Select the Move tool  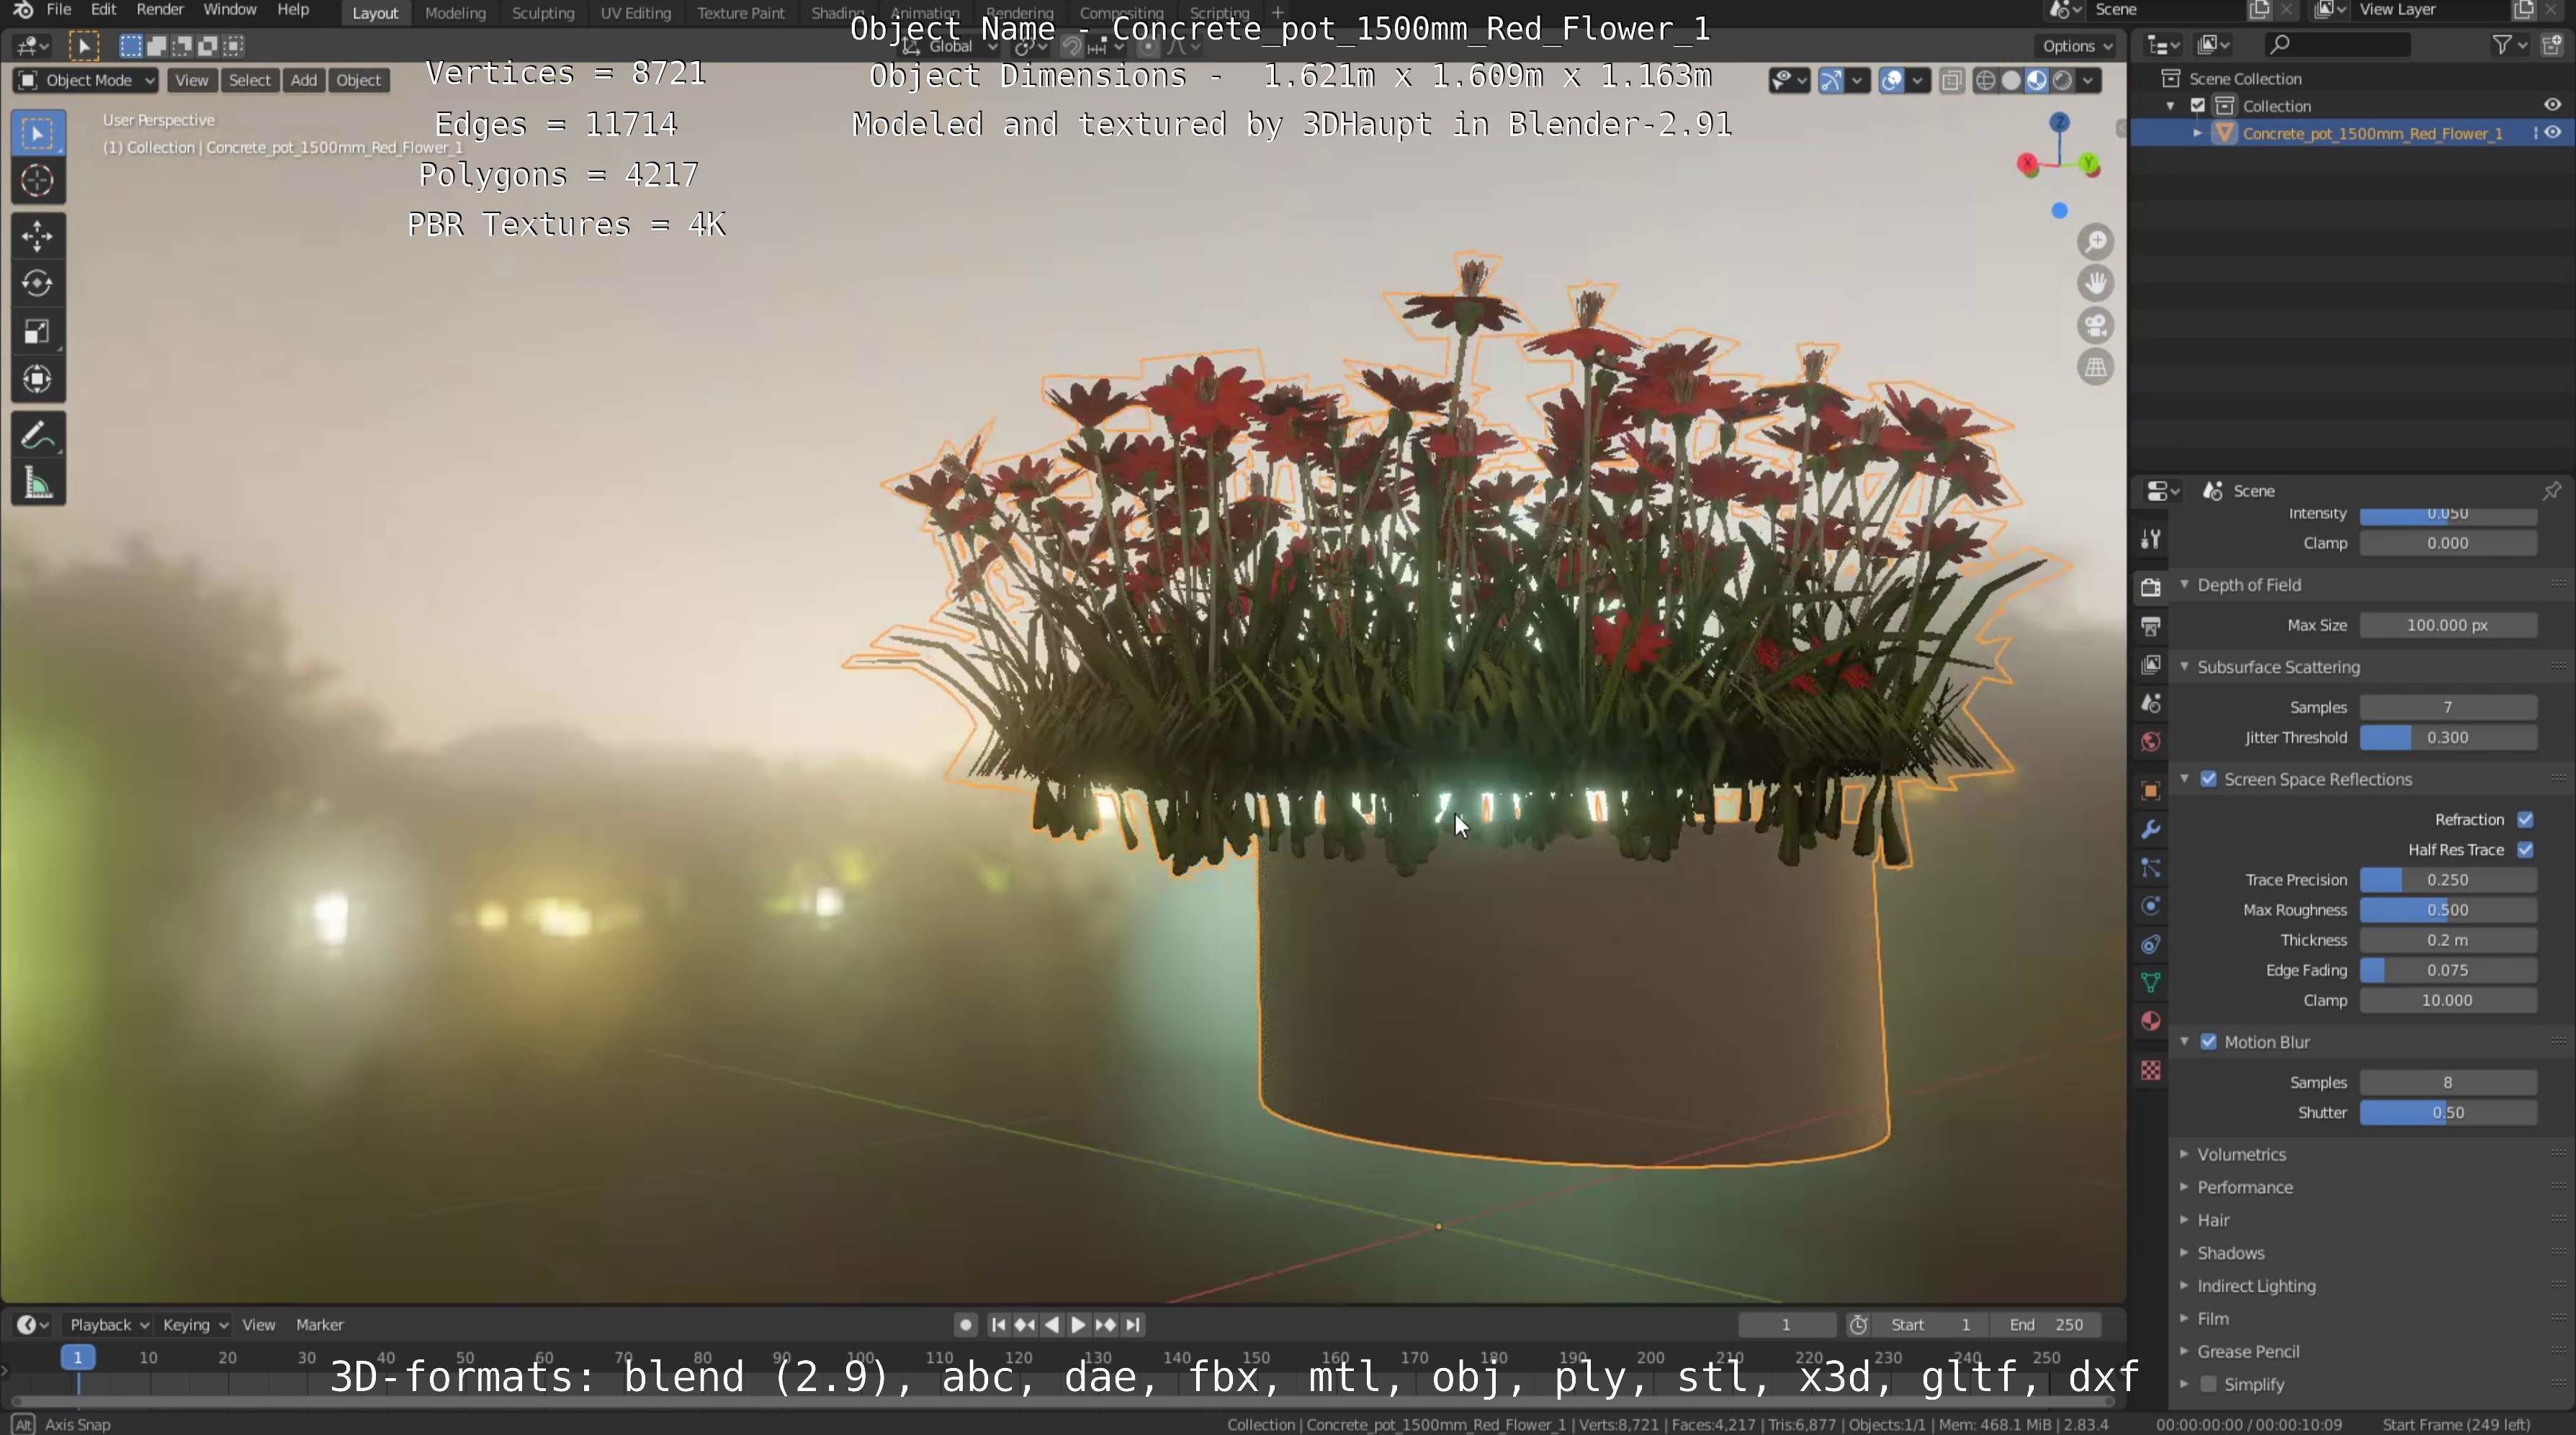pos(38,236)
